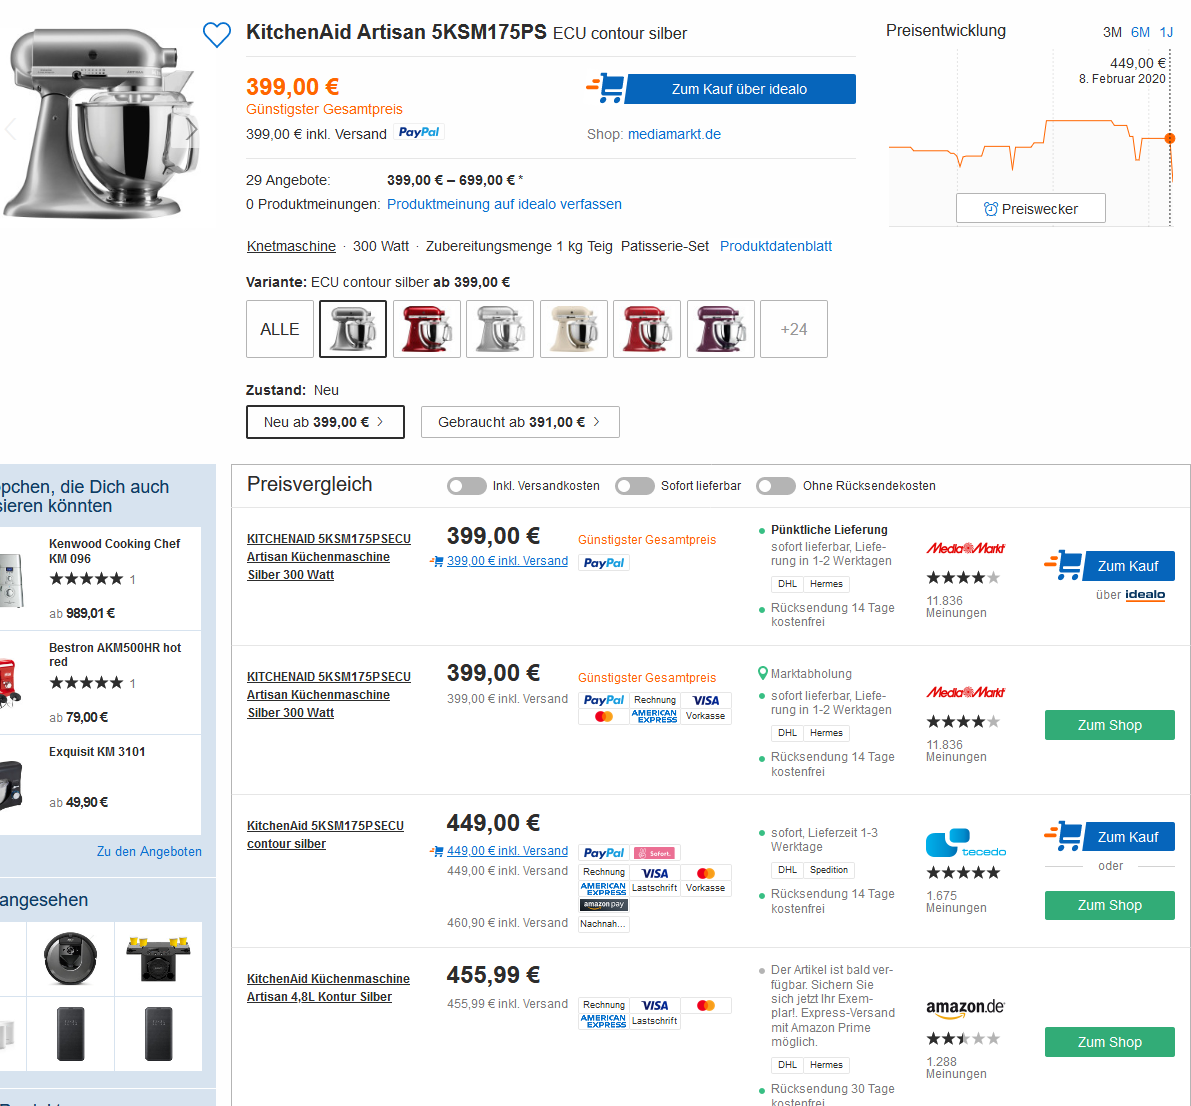
Task: Click the heart wishlist icon beside product title
Action: pyautogui.click(x=217, y=35)
